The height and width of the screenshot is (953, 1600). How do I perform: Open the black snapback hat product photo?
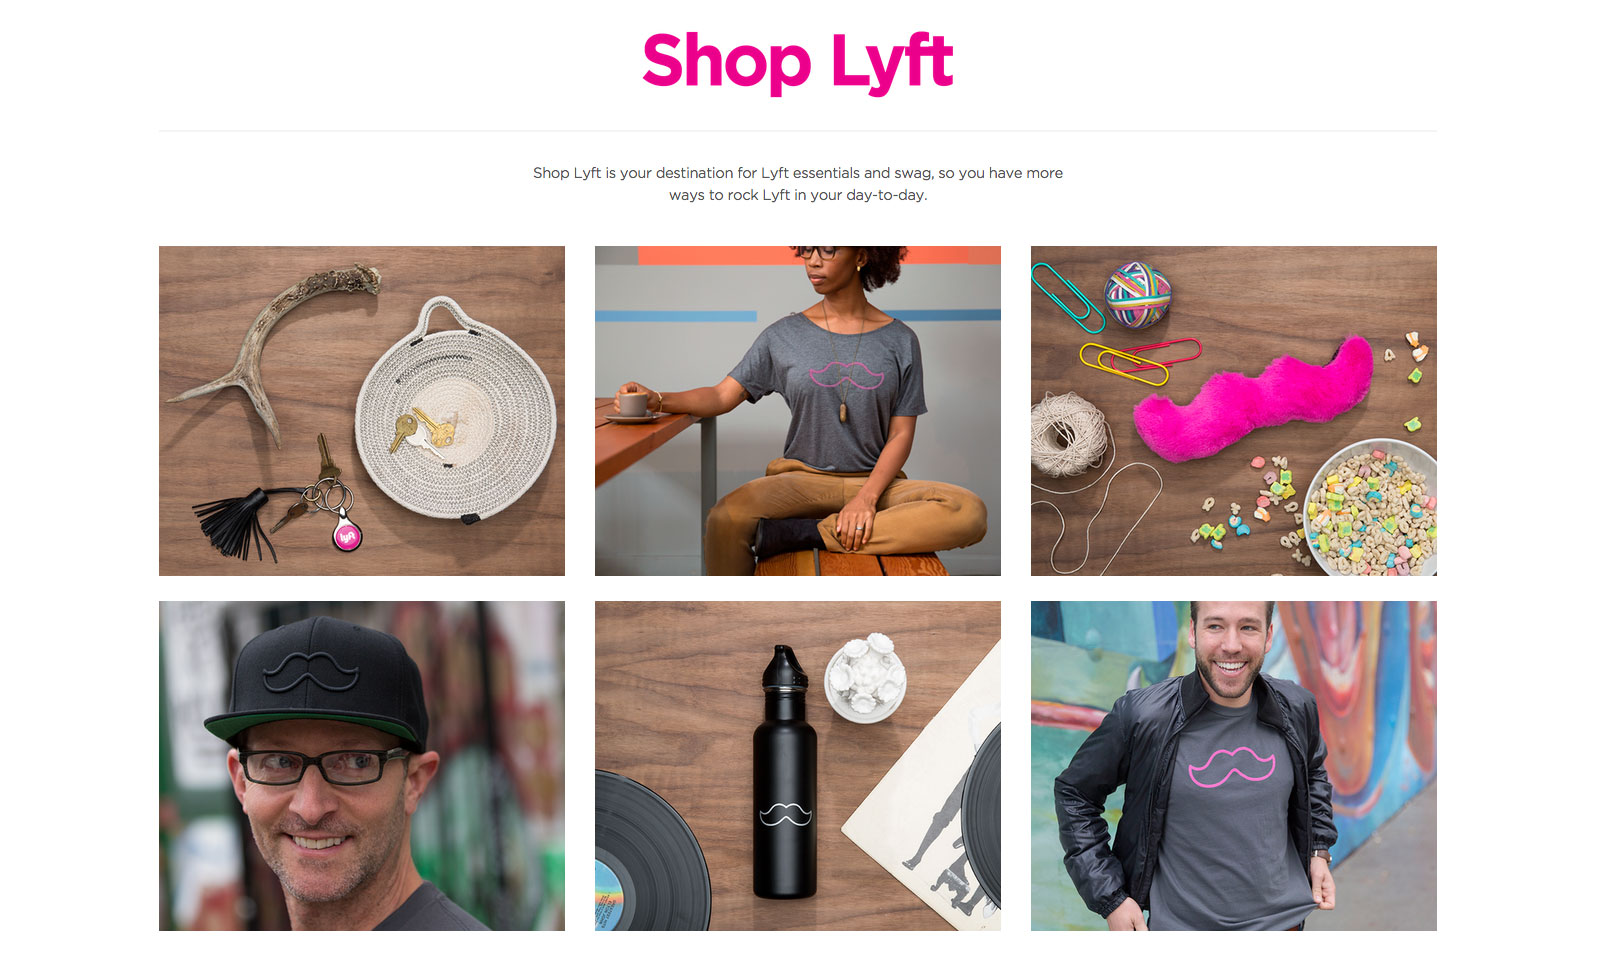362,766
